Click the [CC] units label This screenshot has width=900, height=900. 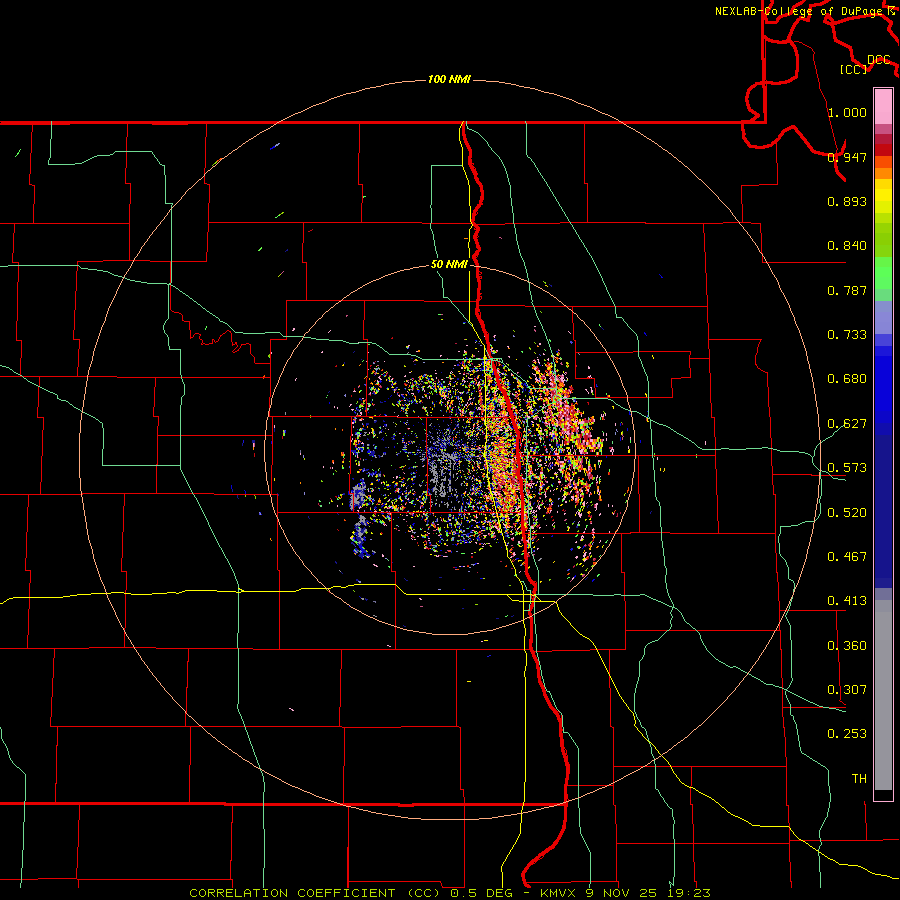(x=853, y=69)
